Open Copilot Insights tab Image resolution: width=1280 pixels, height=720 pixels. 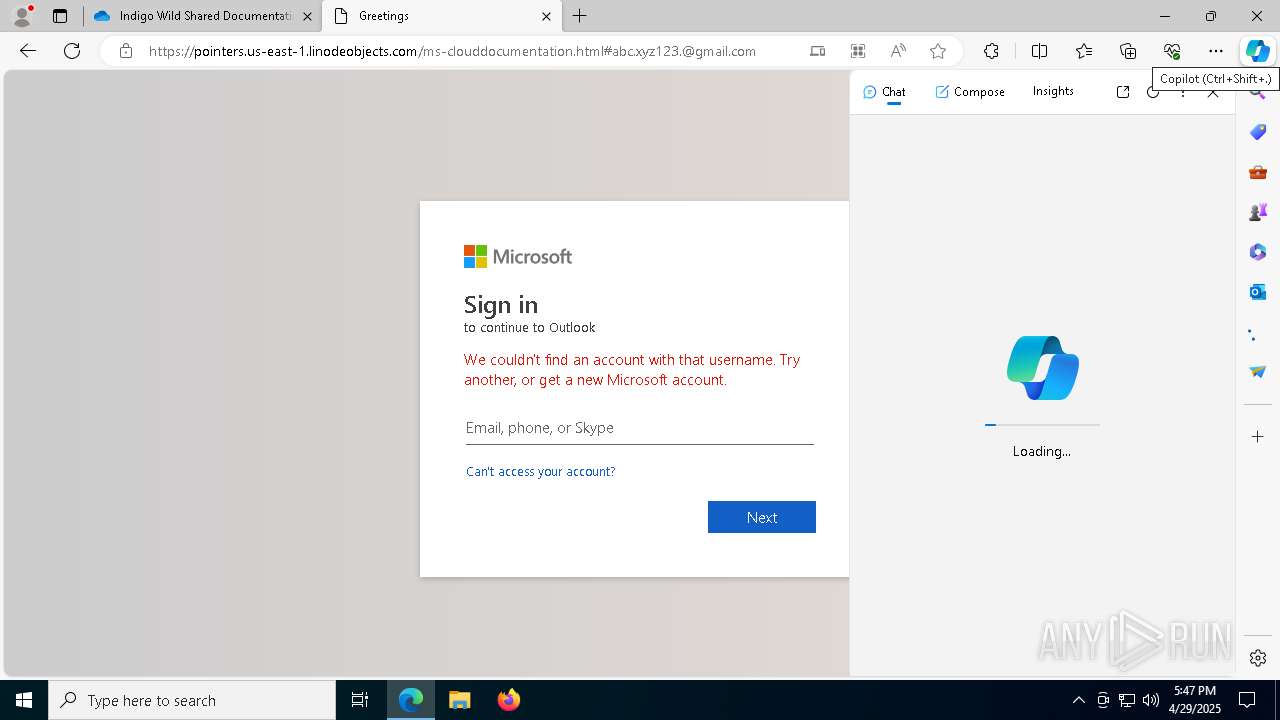click(x=1053, y=91)
